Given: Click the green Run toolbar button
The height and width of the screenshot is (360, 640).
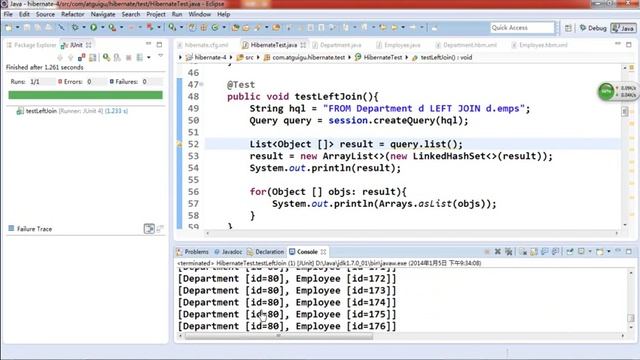Looking at the screenshot, I should pos(93,27).
